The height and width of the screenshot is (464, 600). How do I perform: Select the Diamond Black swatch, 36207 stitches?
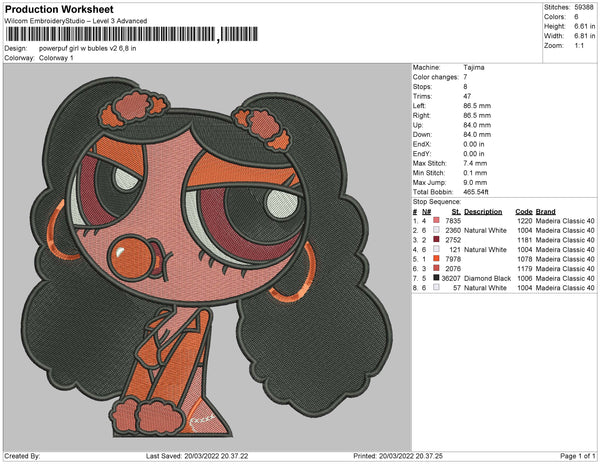(436, 278)
